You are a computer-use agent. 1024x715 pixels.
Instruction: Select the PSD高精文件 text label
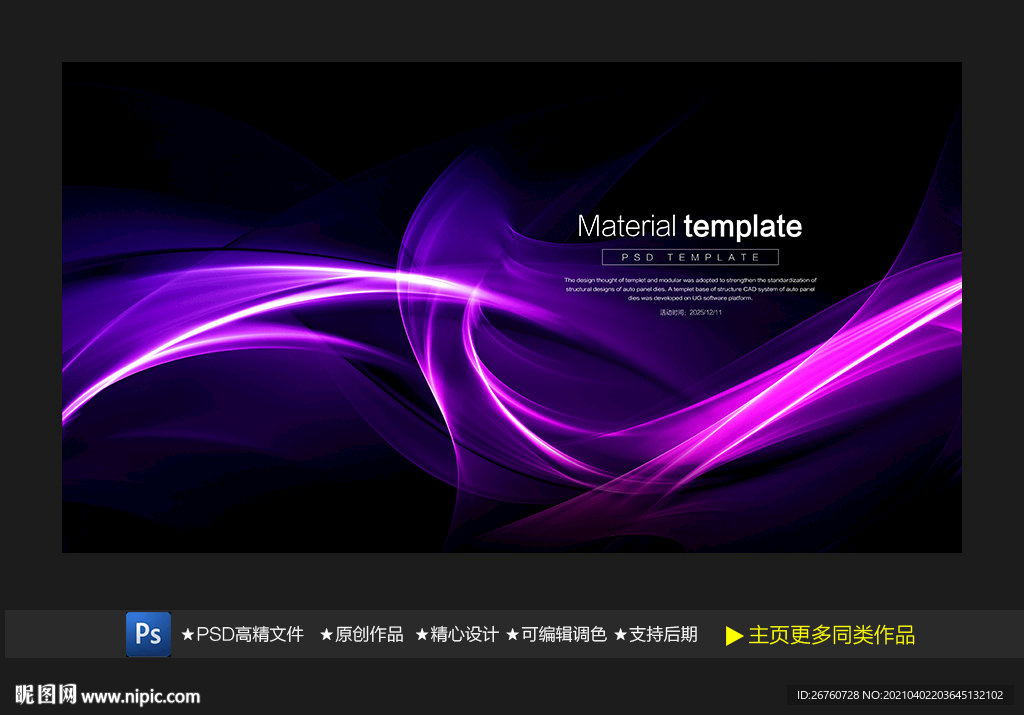pos(249,635)
